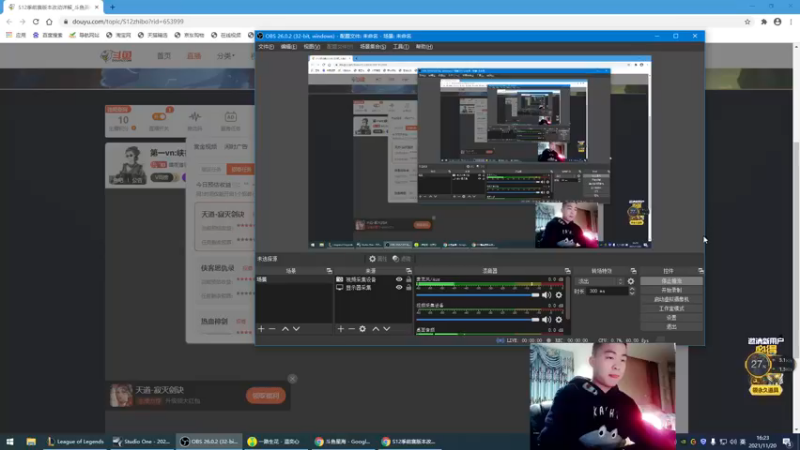The height and width of the screenshot is (450, 800).
Task: Open Windows Start menu
Action: tap(10, 442)
